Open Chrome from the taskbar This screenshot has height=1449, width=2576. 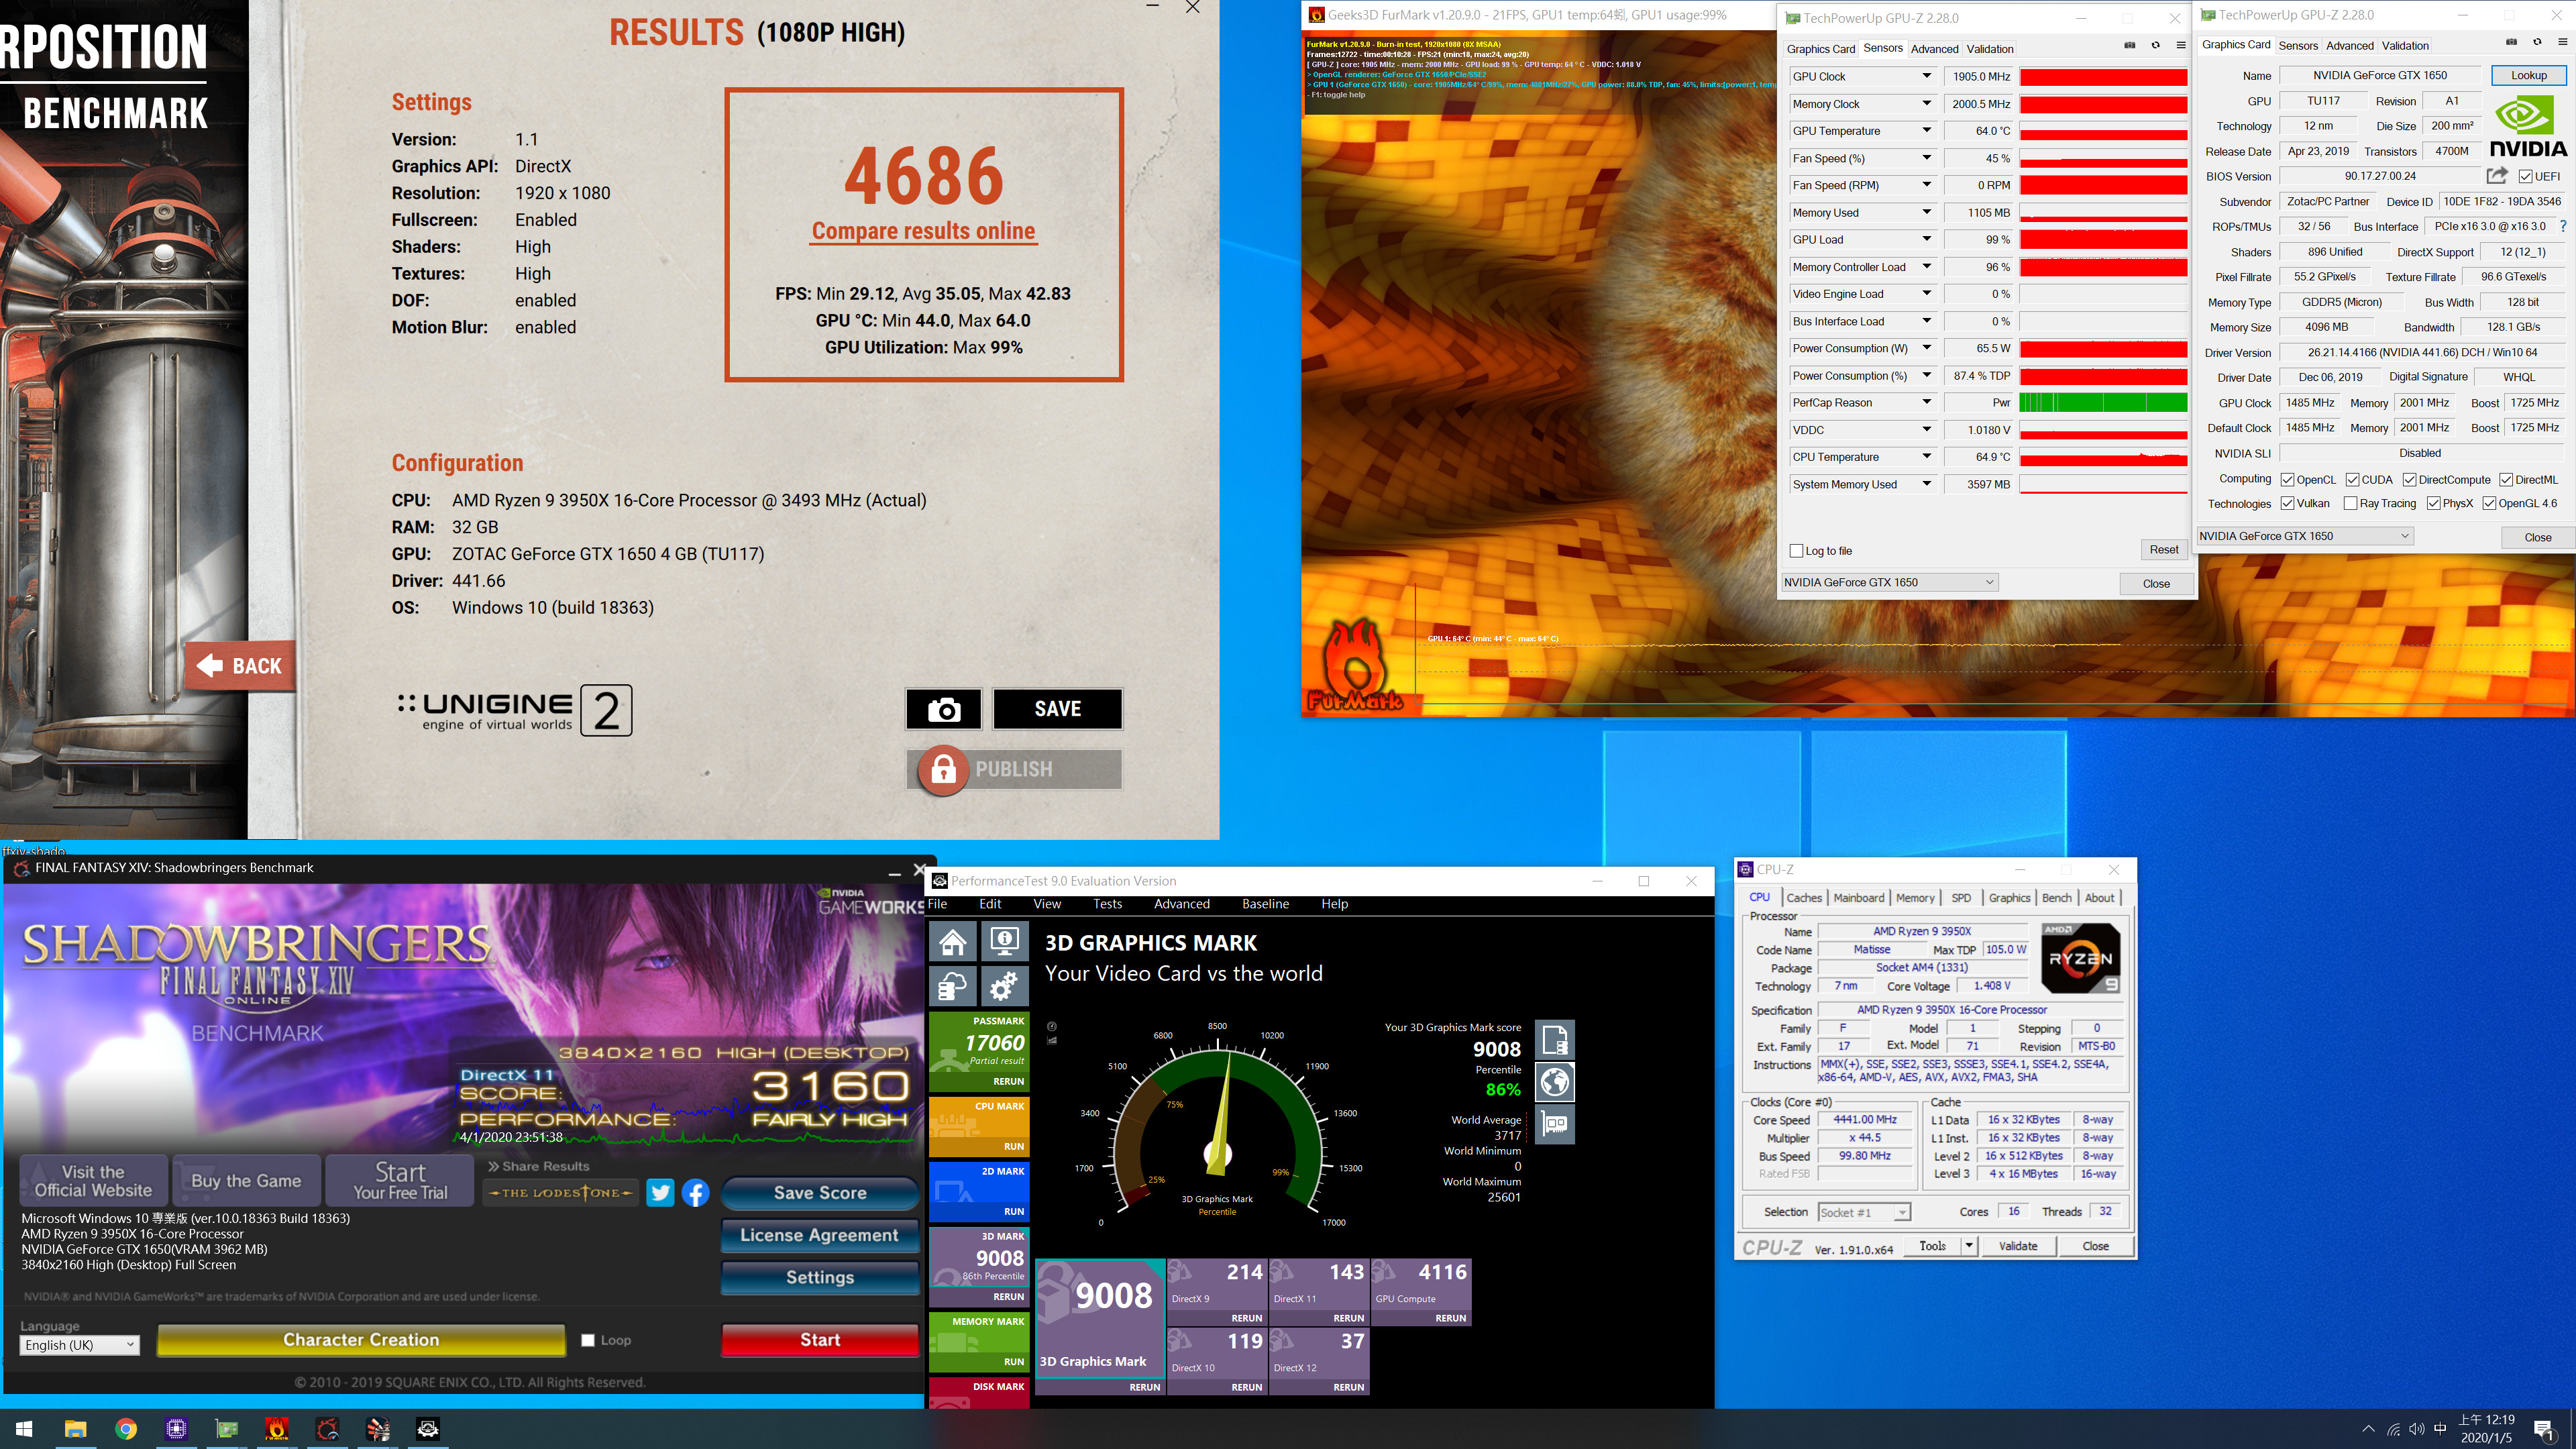(x=126, y=1429)
